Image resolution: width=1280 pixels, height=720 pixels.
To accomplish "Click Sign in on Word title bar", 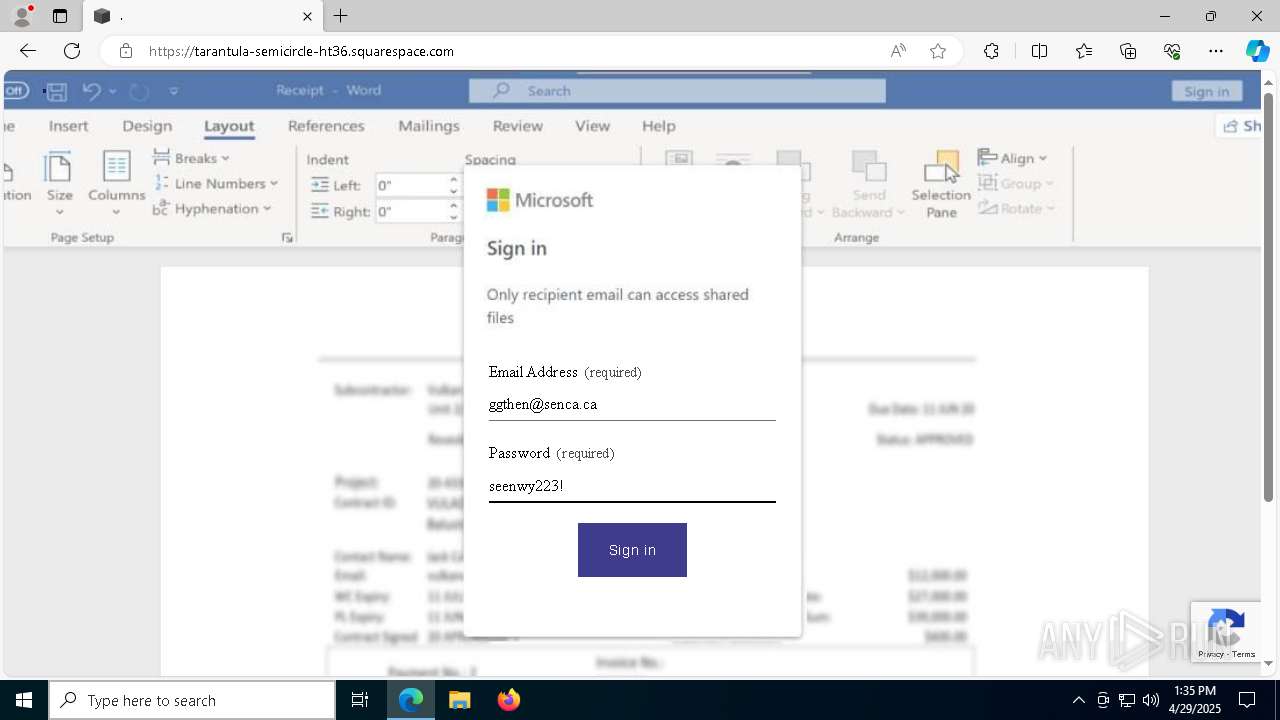I will pyautogui.click(x=1206, y=91).
